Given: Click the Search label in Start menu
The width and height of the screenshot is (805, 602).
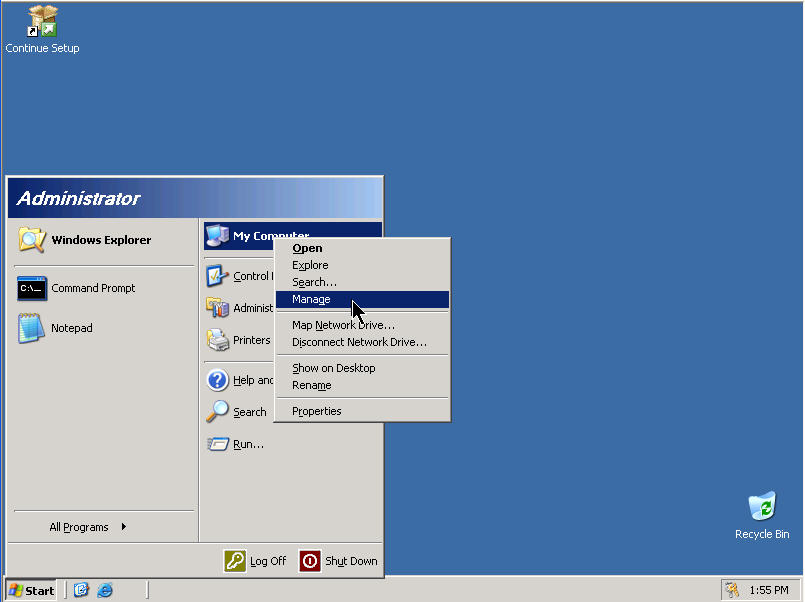Looking at the screenshot, I should click(x=250, y=412).
